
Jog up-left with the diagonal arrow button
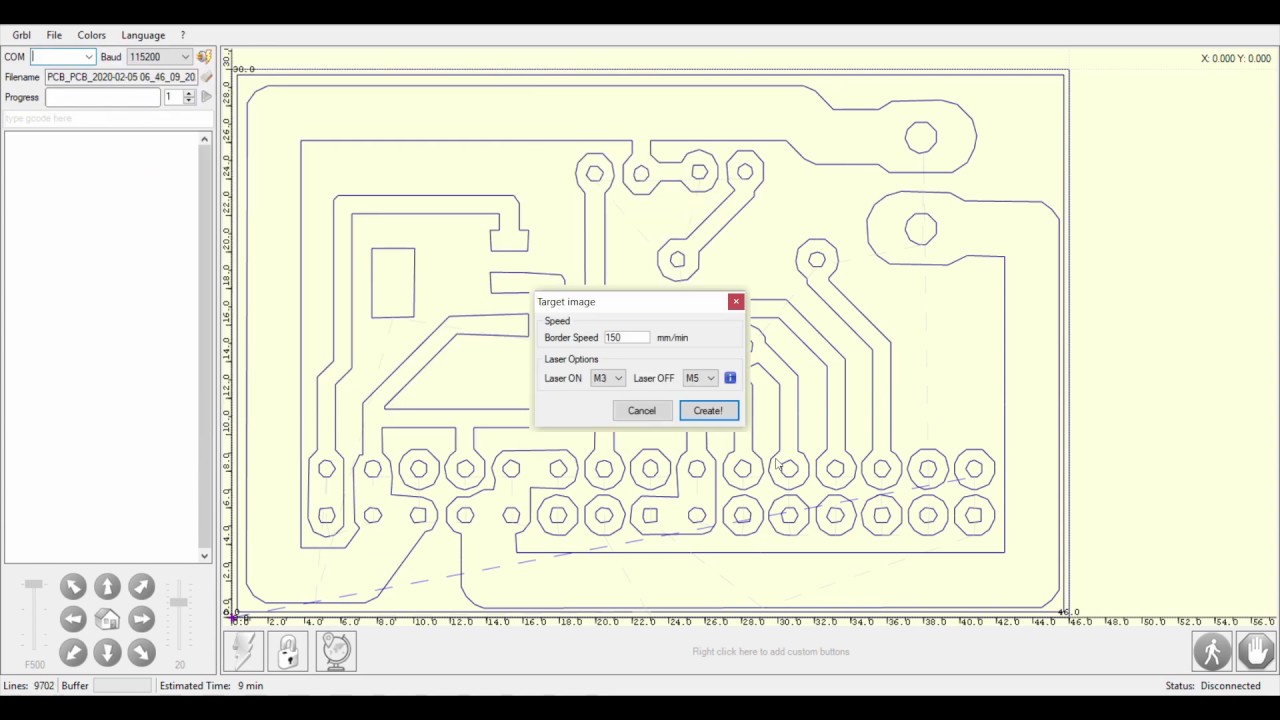(x=73, y=586)
